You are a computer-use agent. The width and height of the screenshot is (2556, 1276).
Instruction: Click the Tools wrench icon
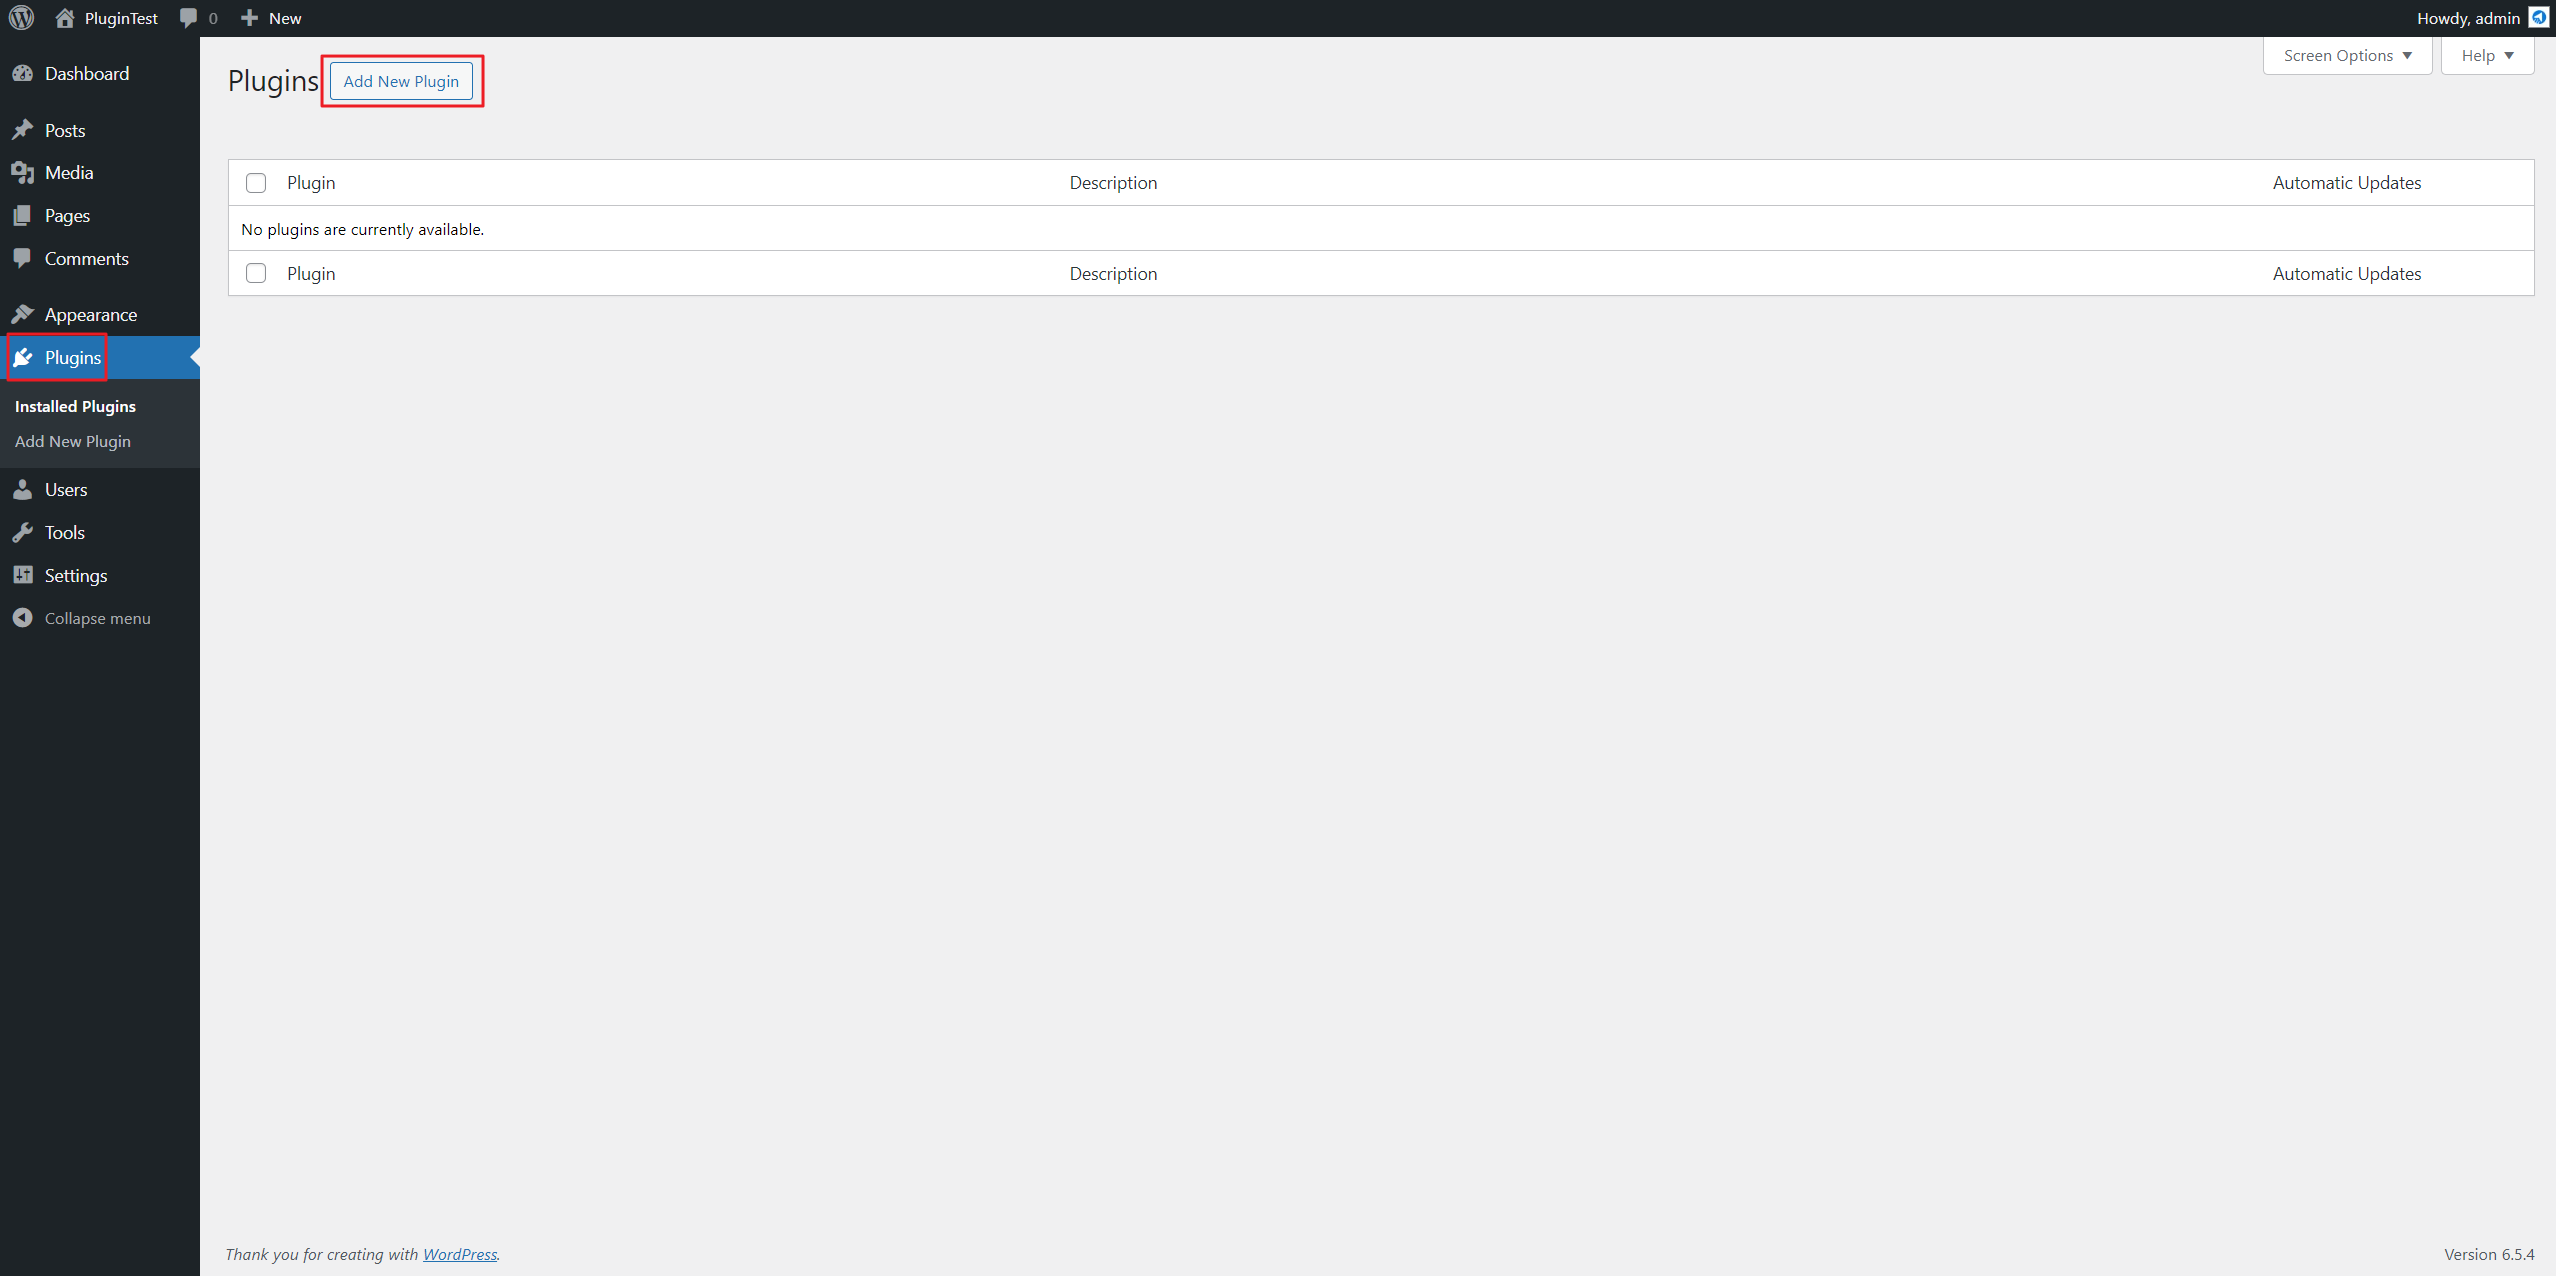click(23, 532)
